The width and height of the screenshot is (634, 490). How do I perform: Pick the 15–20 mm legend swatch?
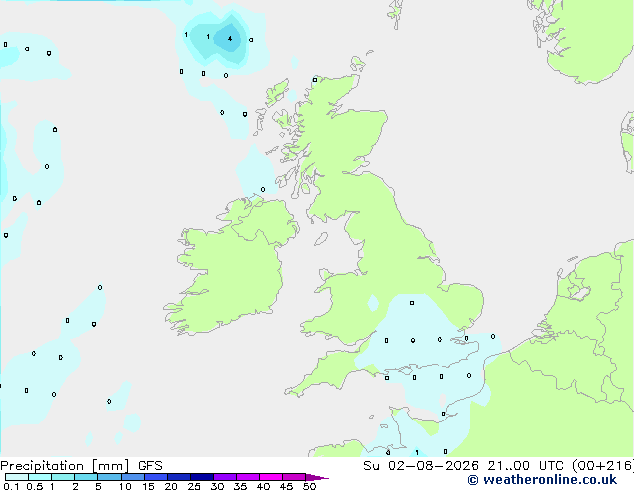[x=155, y=477]
